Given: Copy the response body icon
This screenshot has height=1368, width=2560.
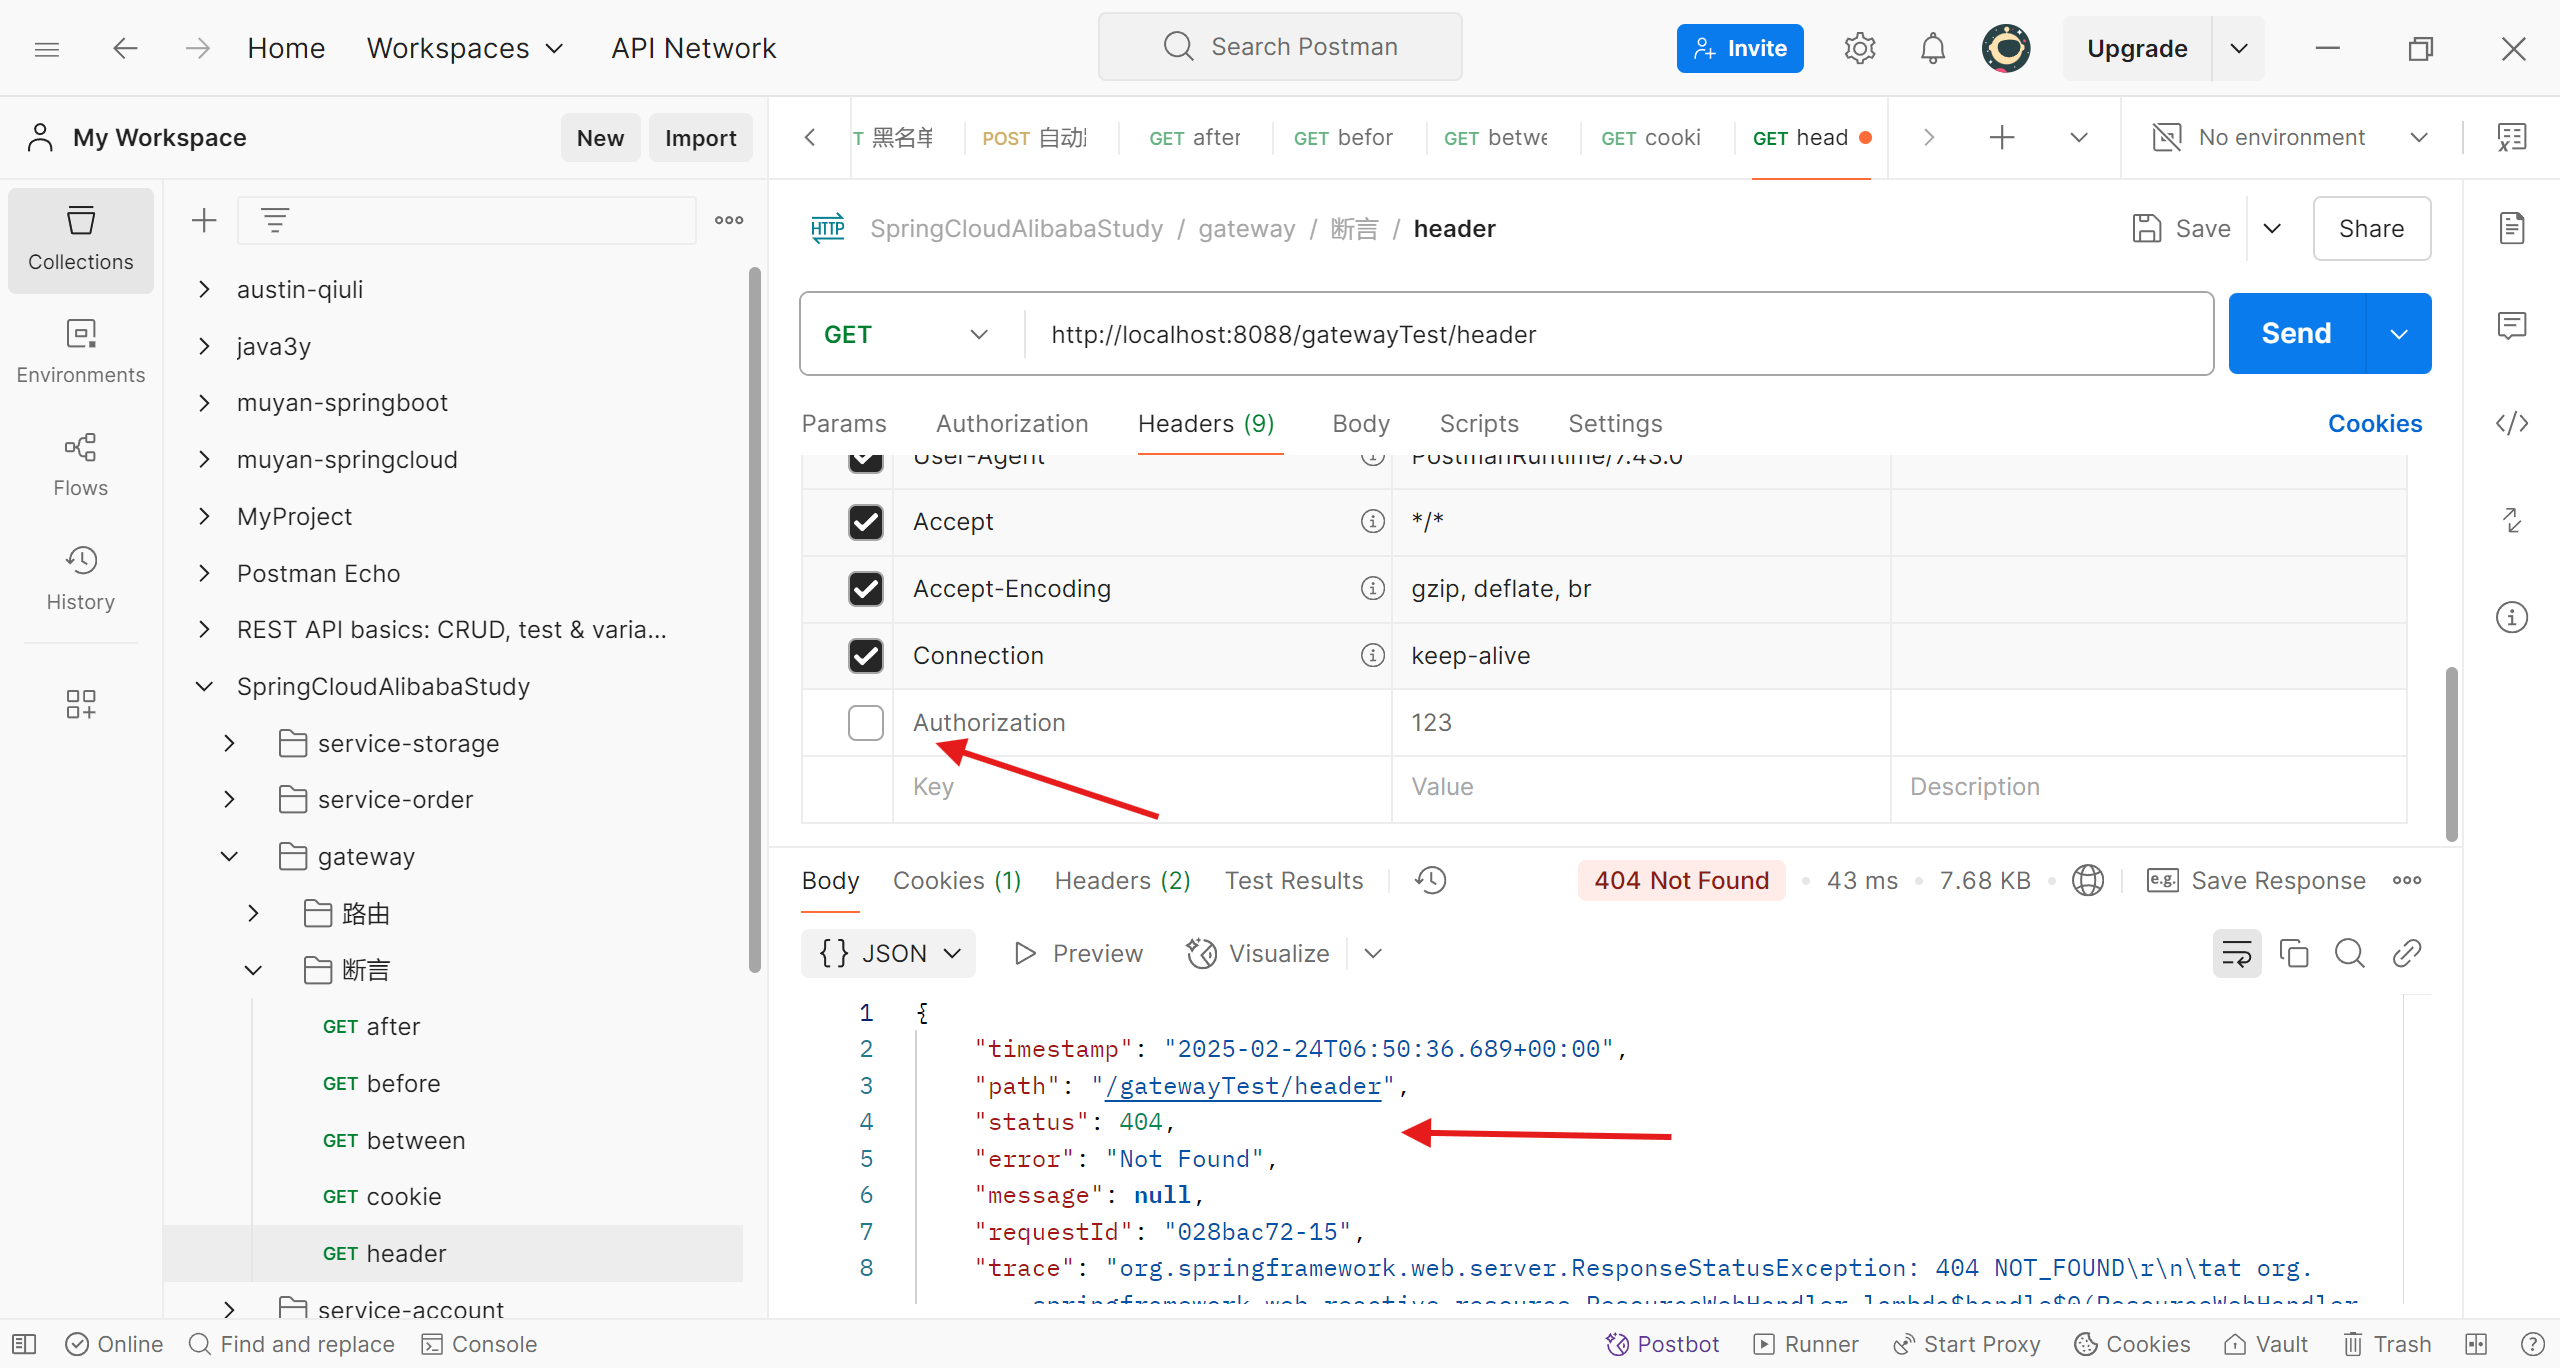Looking at the screenshot, I should click(x=2293, y=953).
